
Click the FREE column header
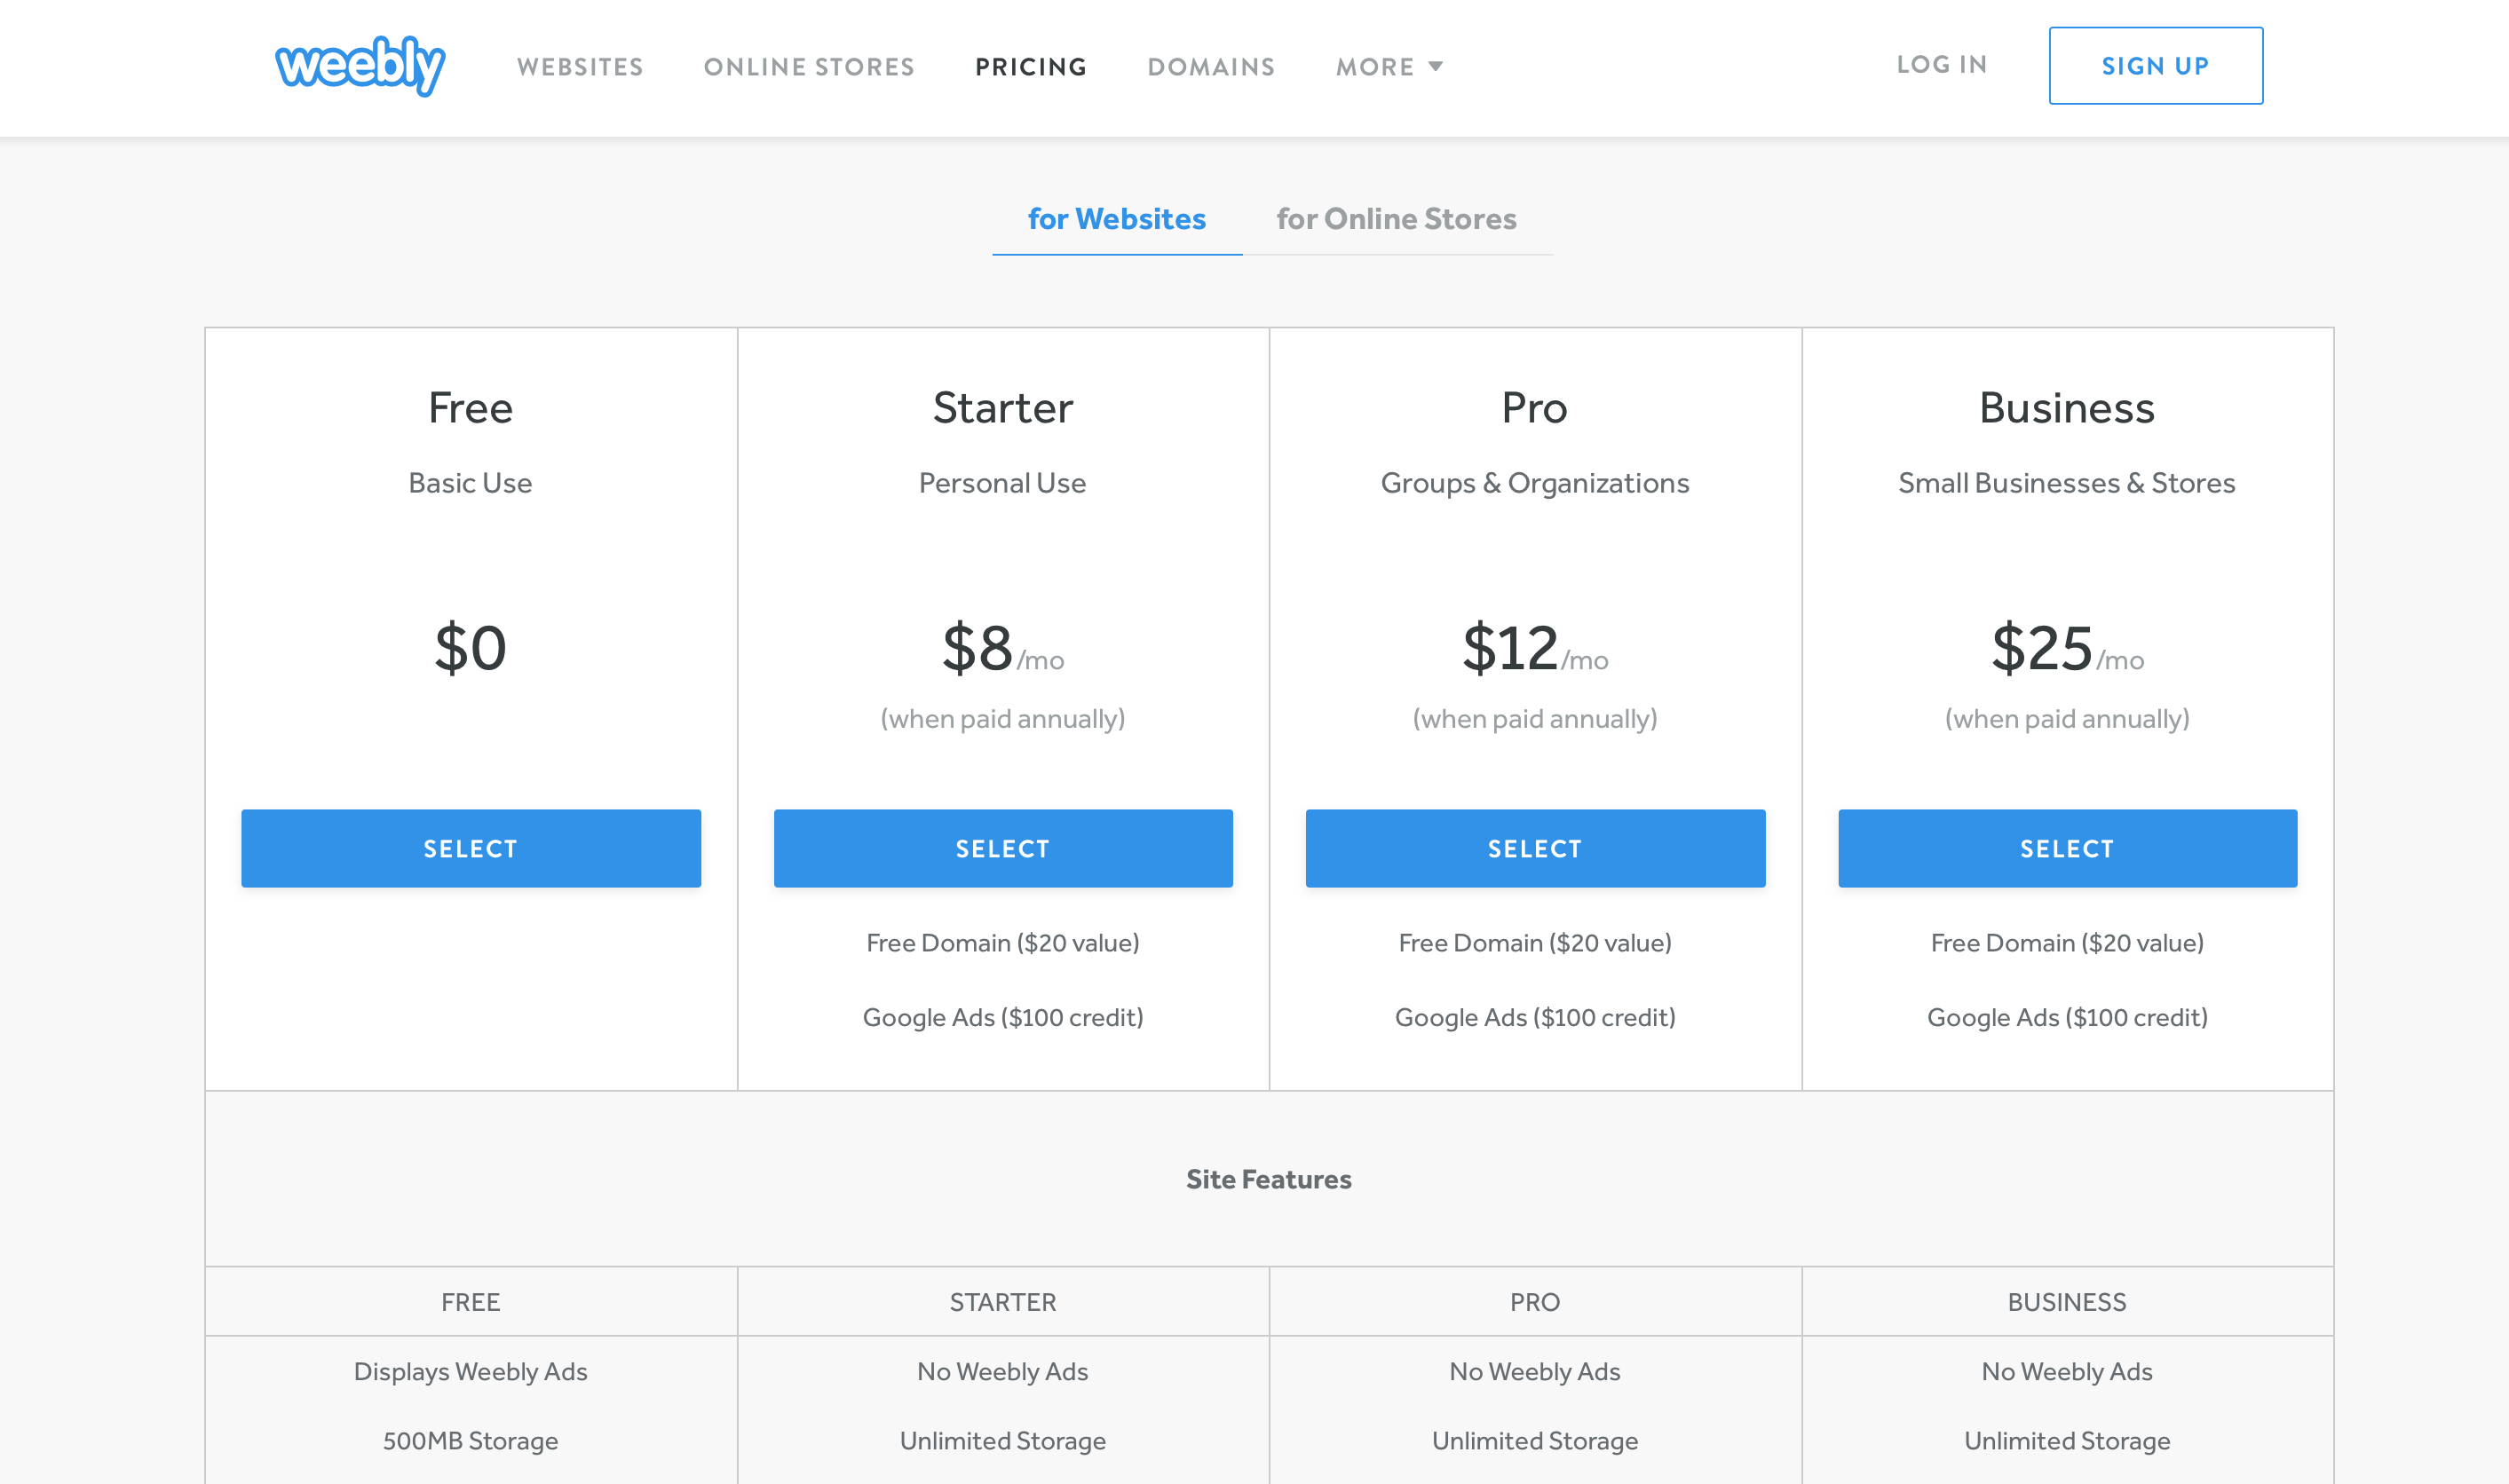[x=471, y=1302]
